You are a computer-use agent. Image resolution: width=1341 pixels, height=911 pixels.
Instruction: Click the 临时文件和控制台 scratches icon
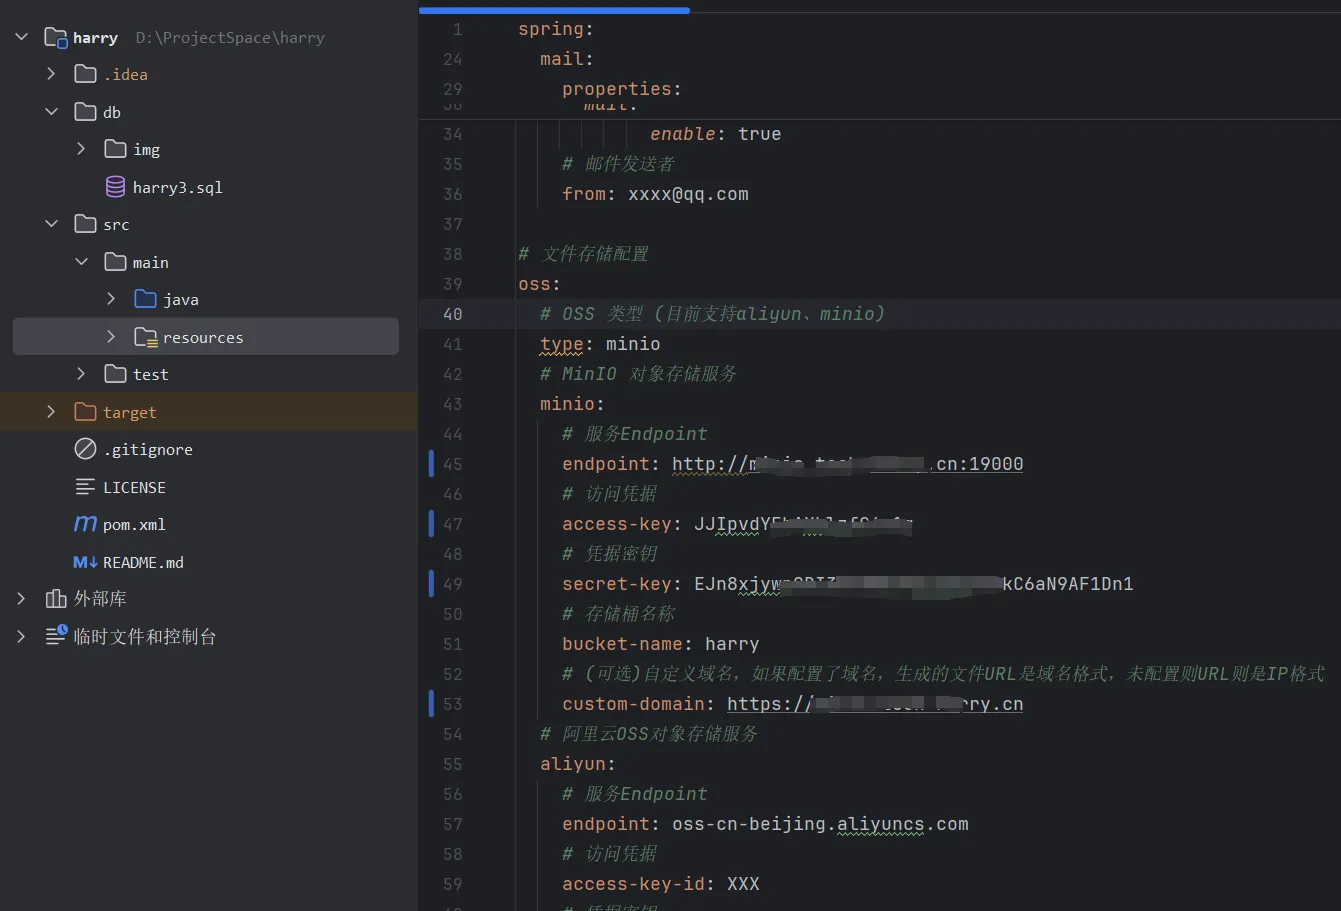click(56, 636)
